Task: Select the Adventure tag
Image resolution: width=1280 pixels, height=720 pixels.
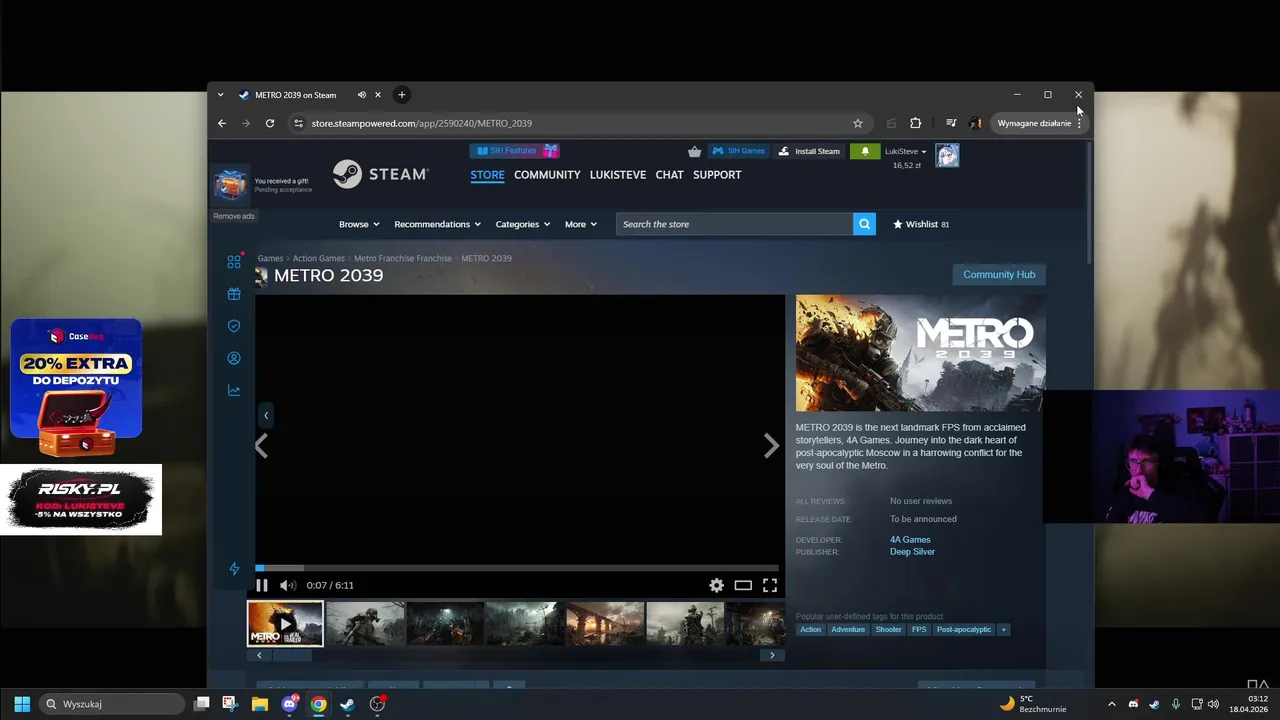Action: tap(848, 630)
